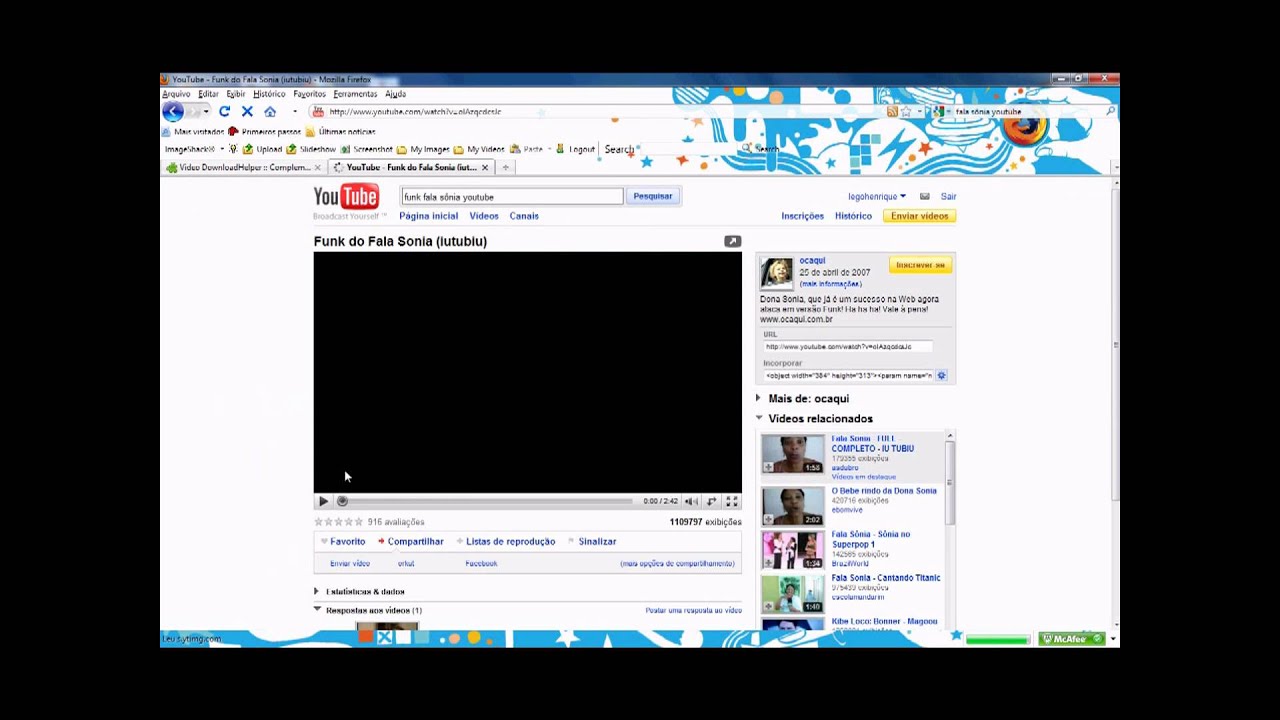Play the video with the play button
The width and height of the screenshot is (1280, 720).
tap(323, 502)
